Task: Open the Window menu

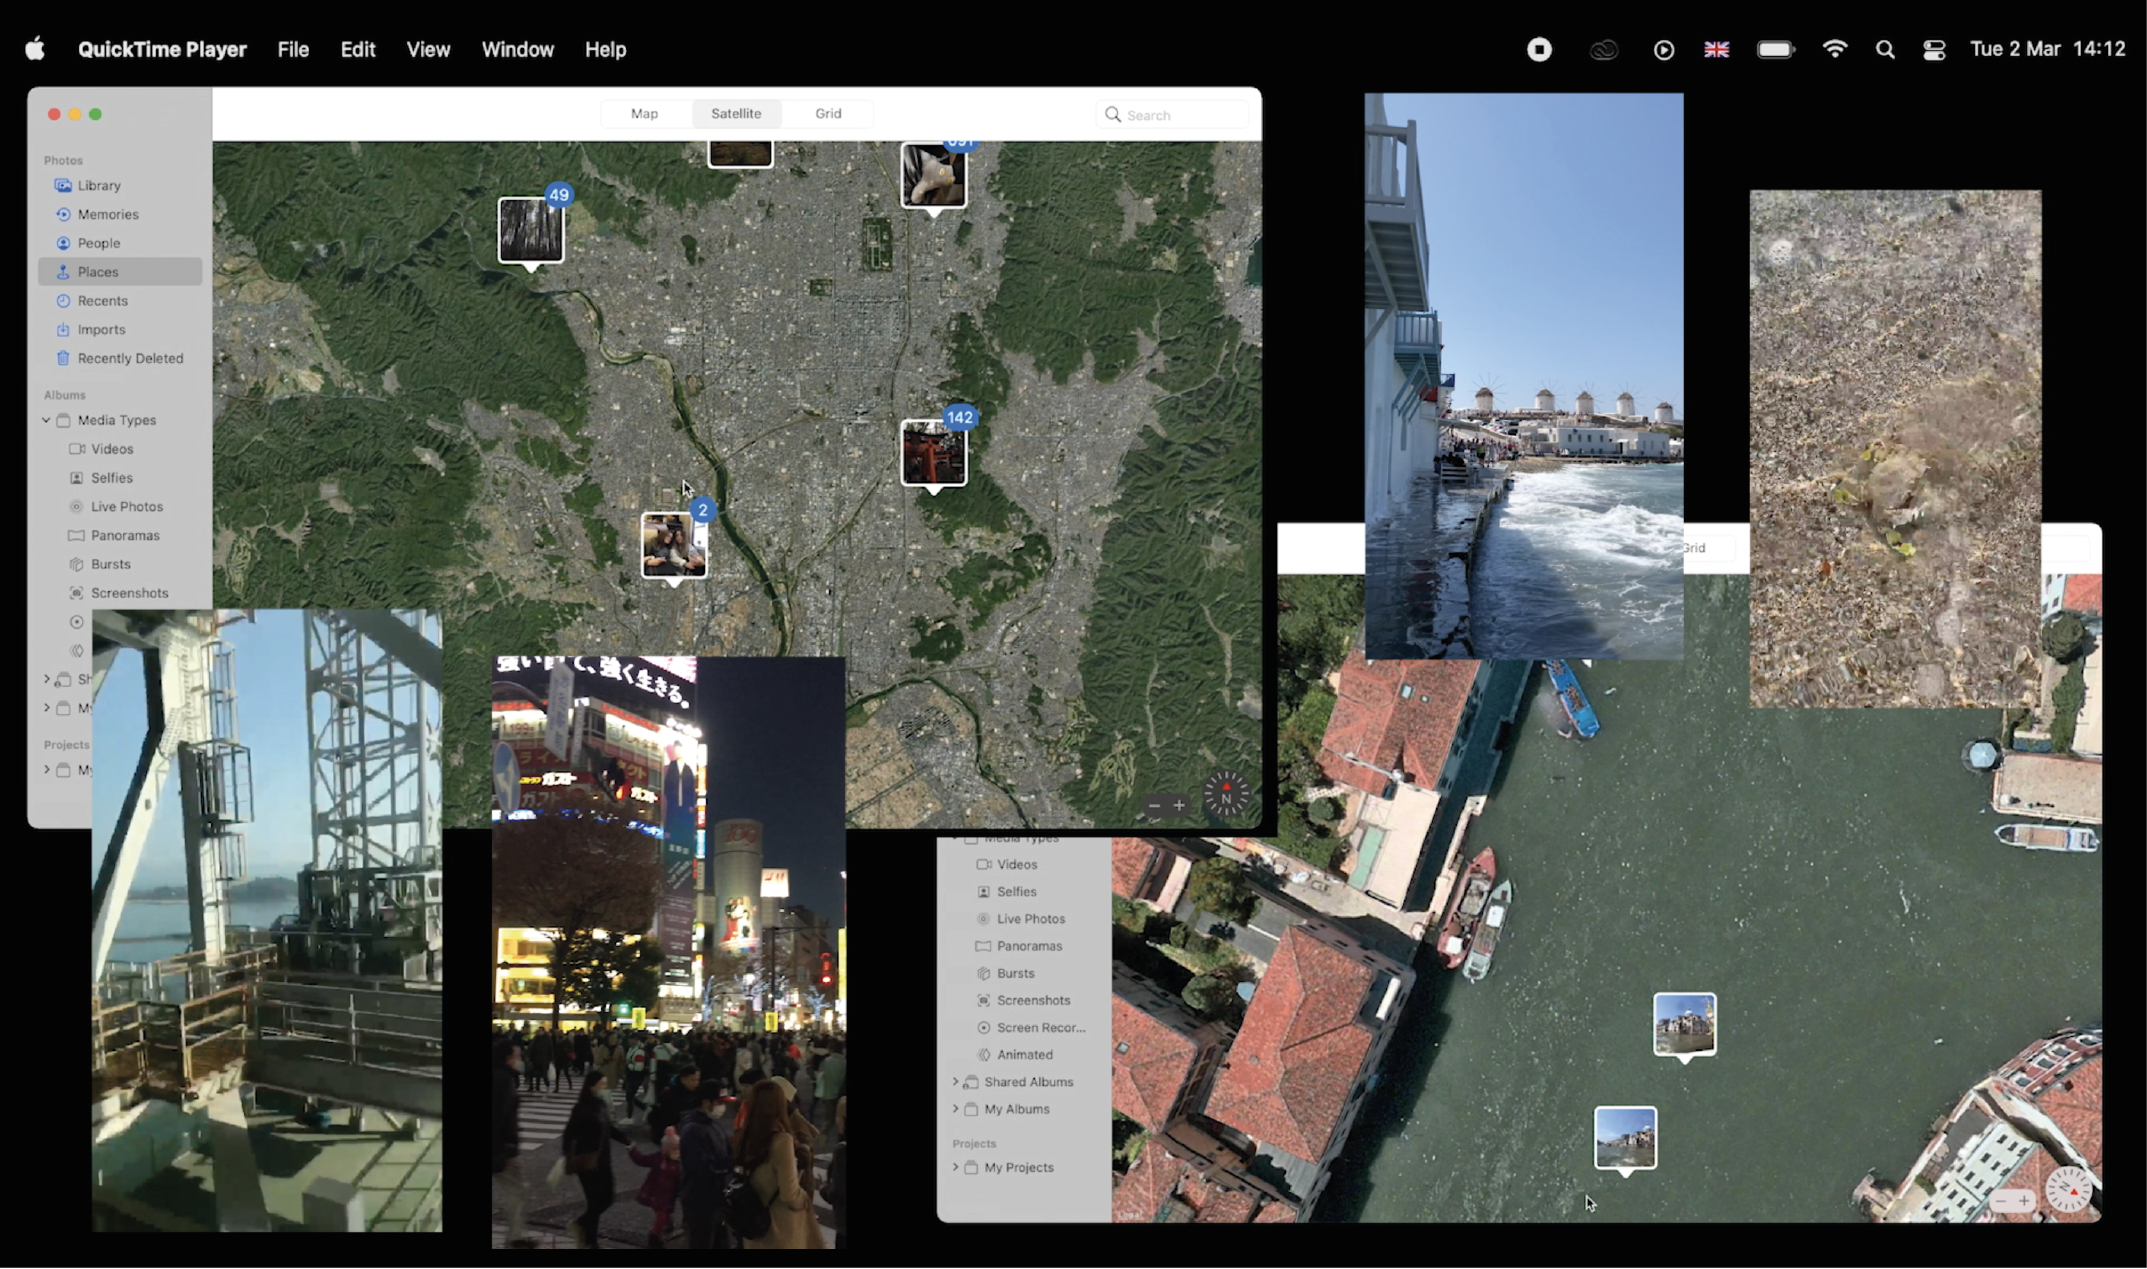Action: click(517, 50)
